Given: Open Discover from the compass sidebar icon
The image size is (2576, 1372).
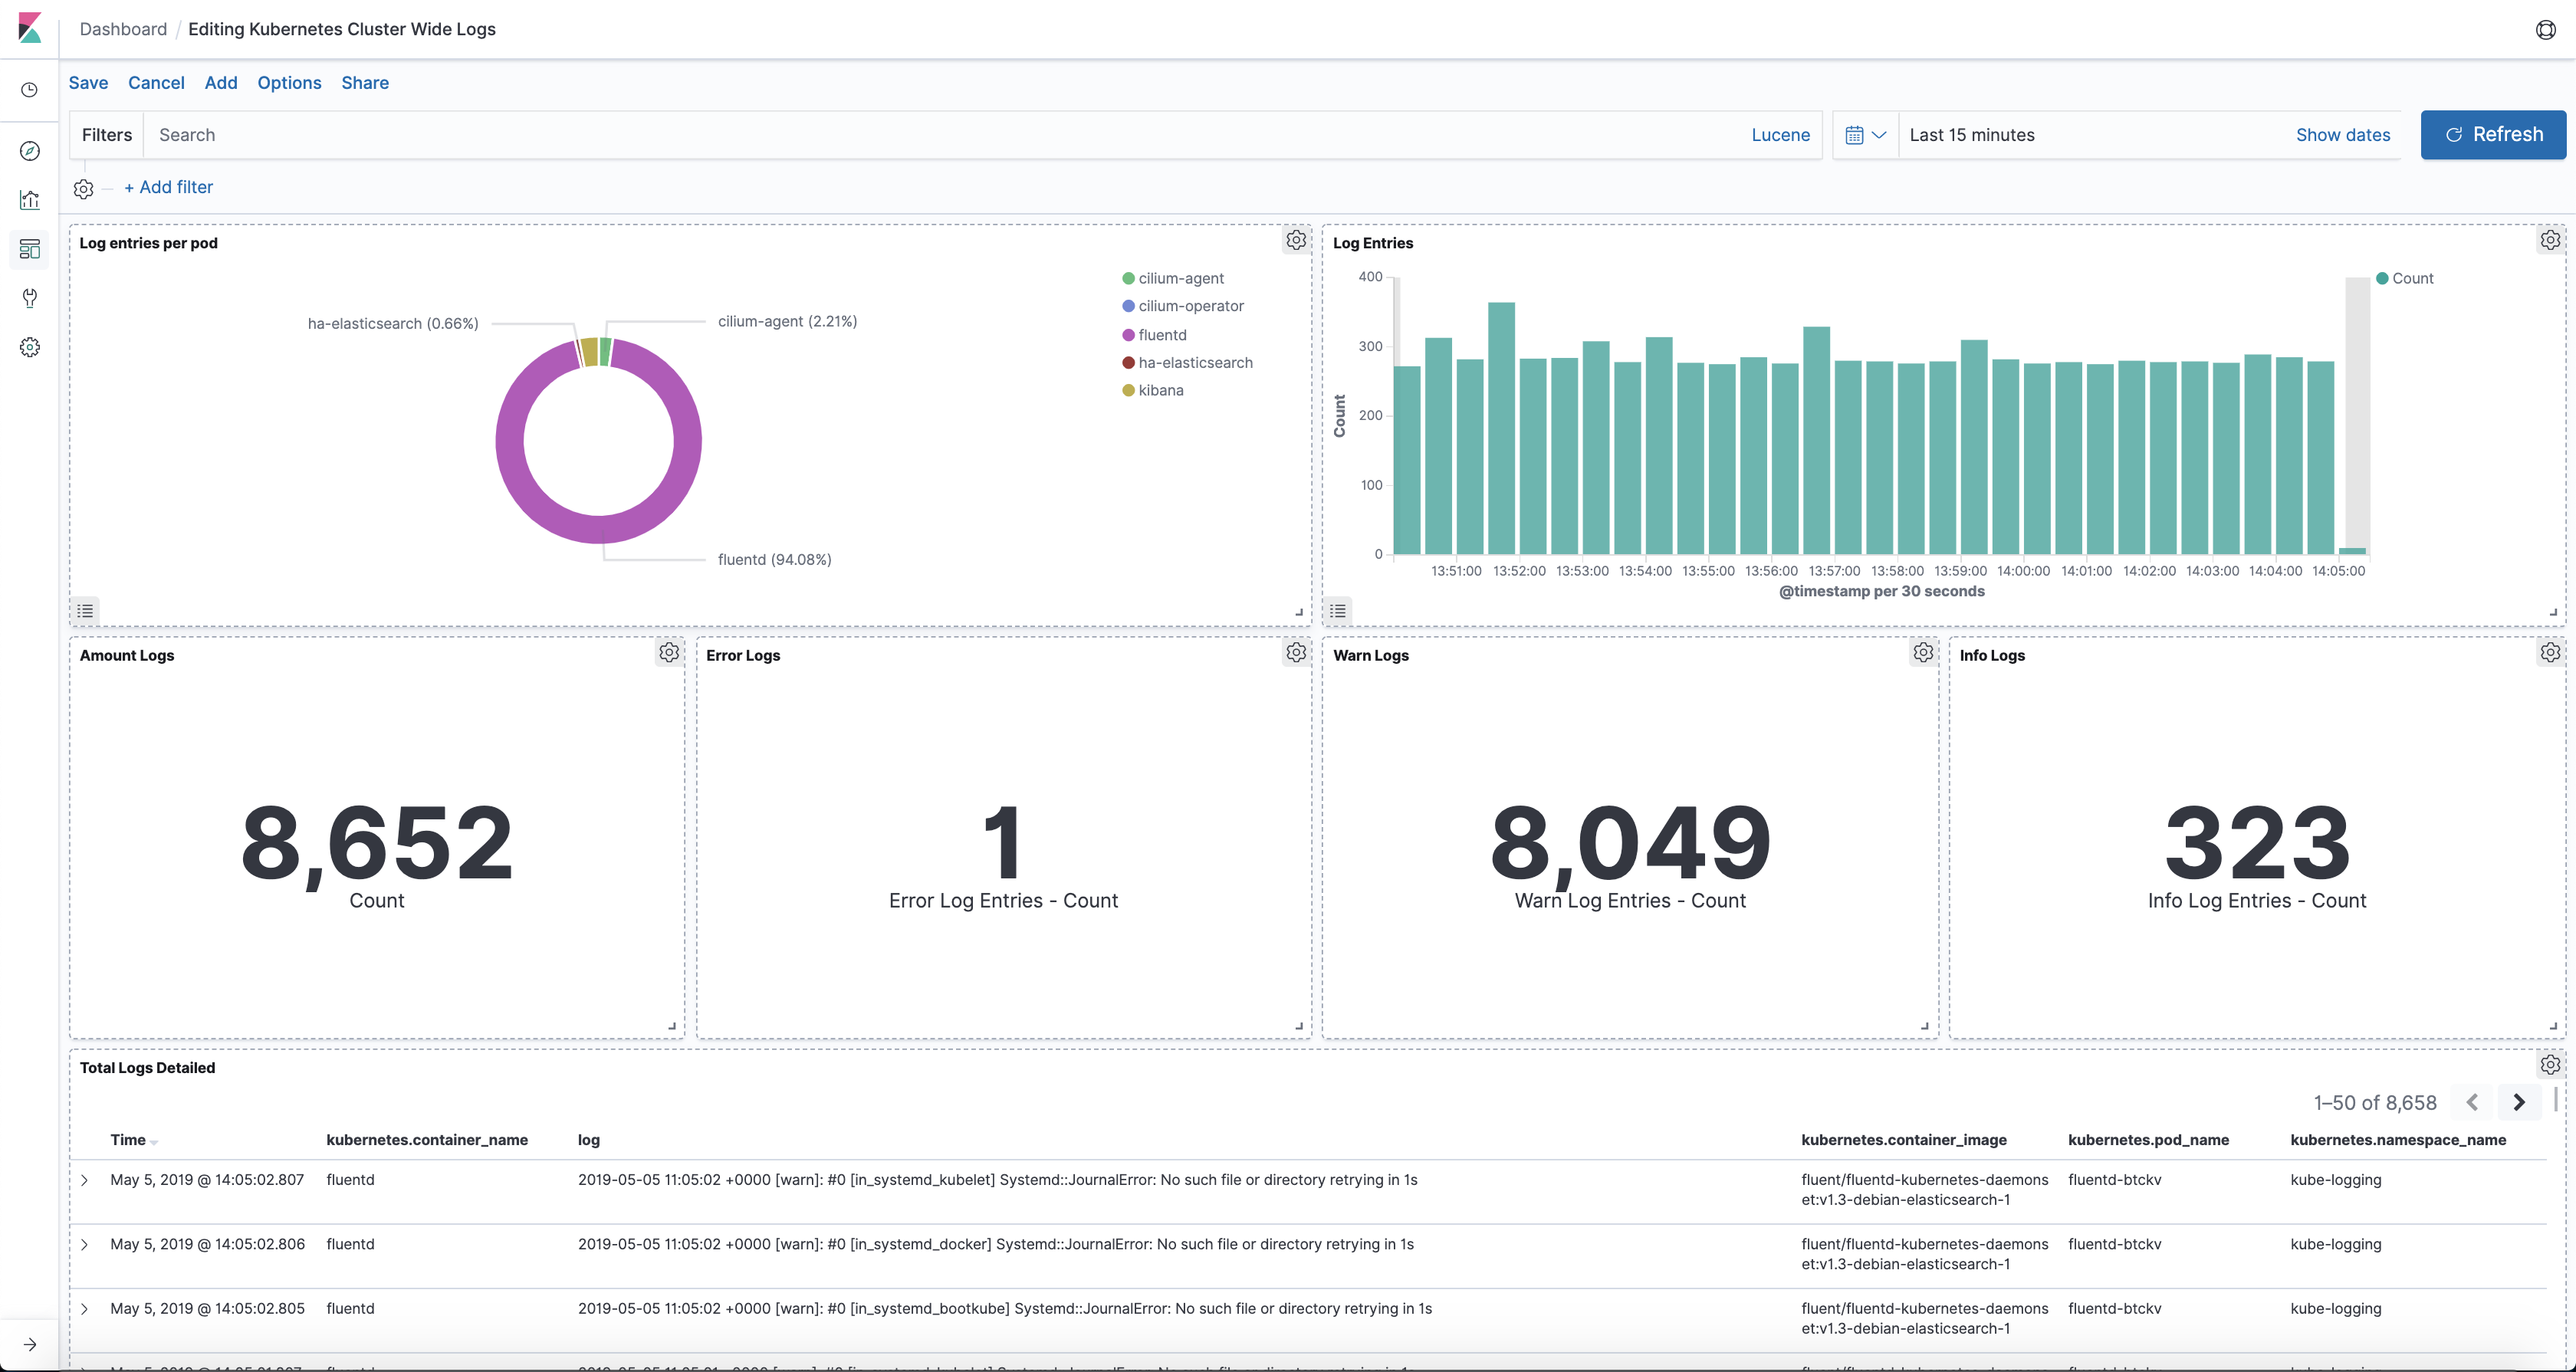Looking at the screenshot, I should [30, 150].
